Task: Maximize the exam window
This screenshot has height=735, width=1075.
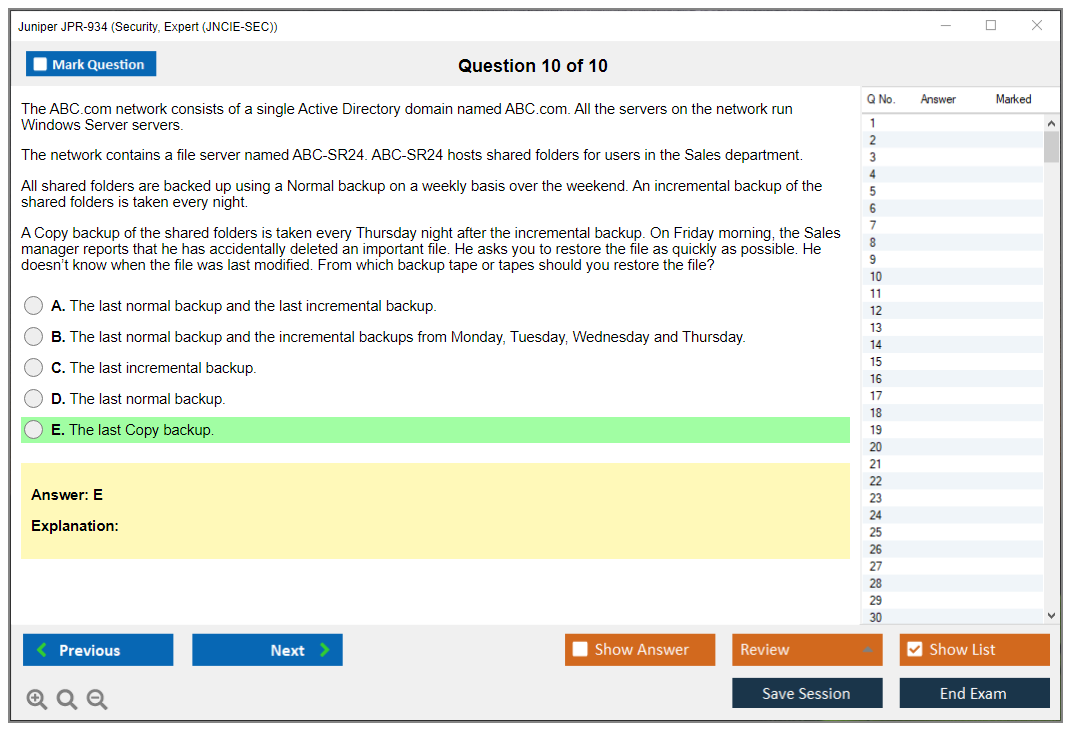Action: 991,26
